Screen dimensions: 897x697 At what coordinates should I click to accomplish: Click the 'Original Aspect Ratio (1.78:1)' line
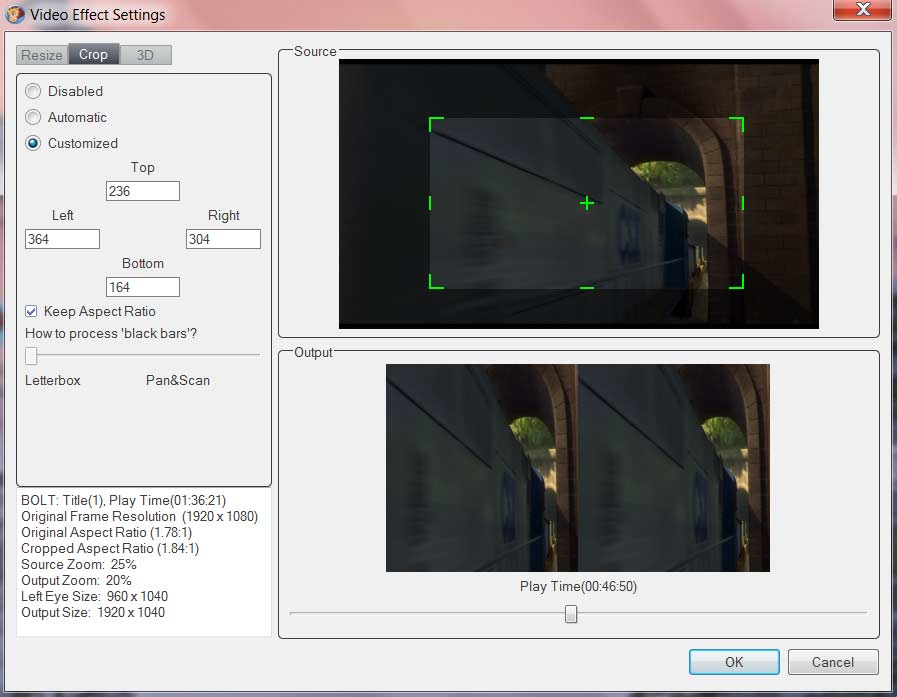106,533
